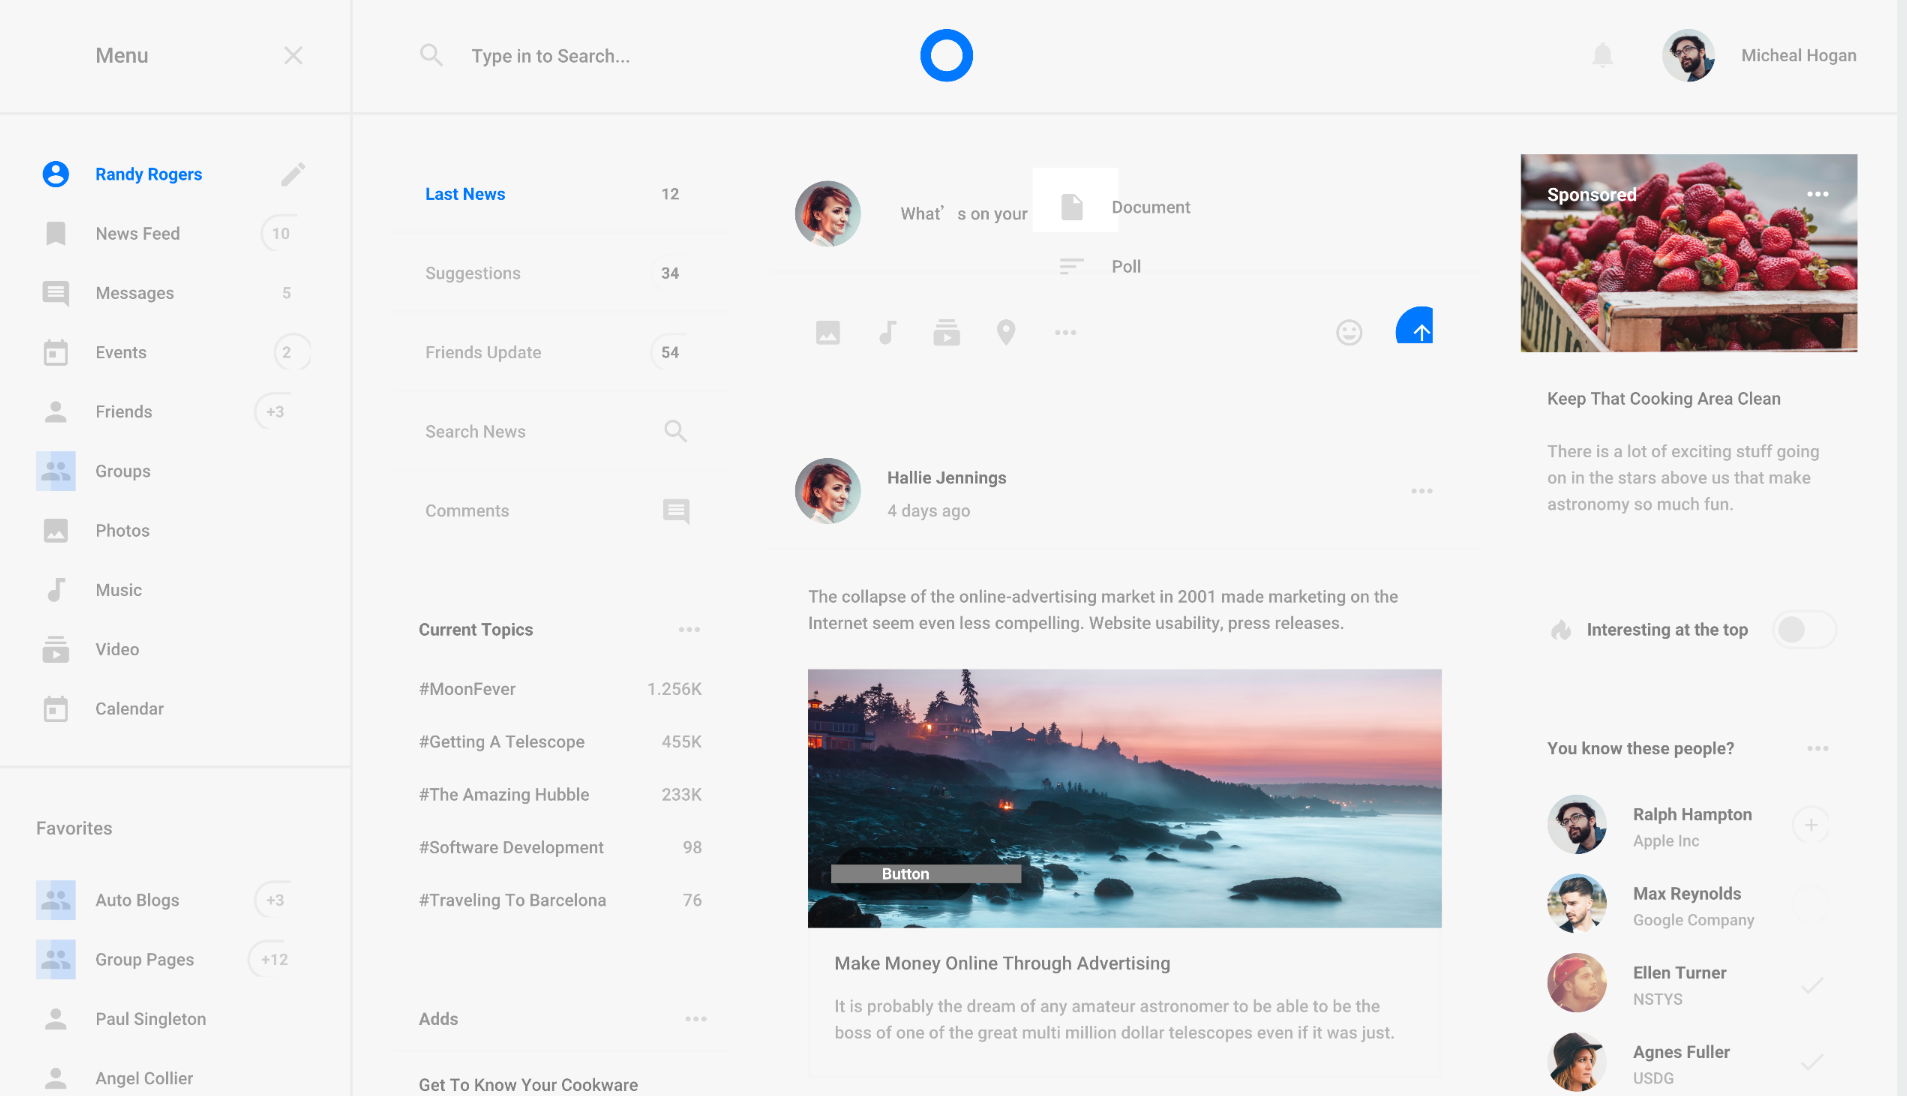Viewport: 1907px width, 1096px height.
Task: Click the notification bell icon
Action: tap(1602, 56)
